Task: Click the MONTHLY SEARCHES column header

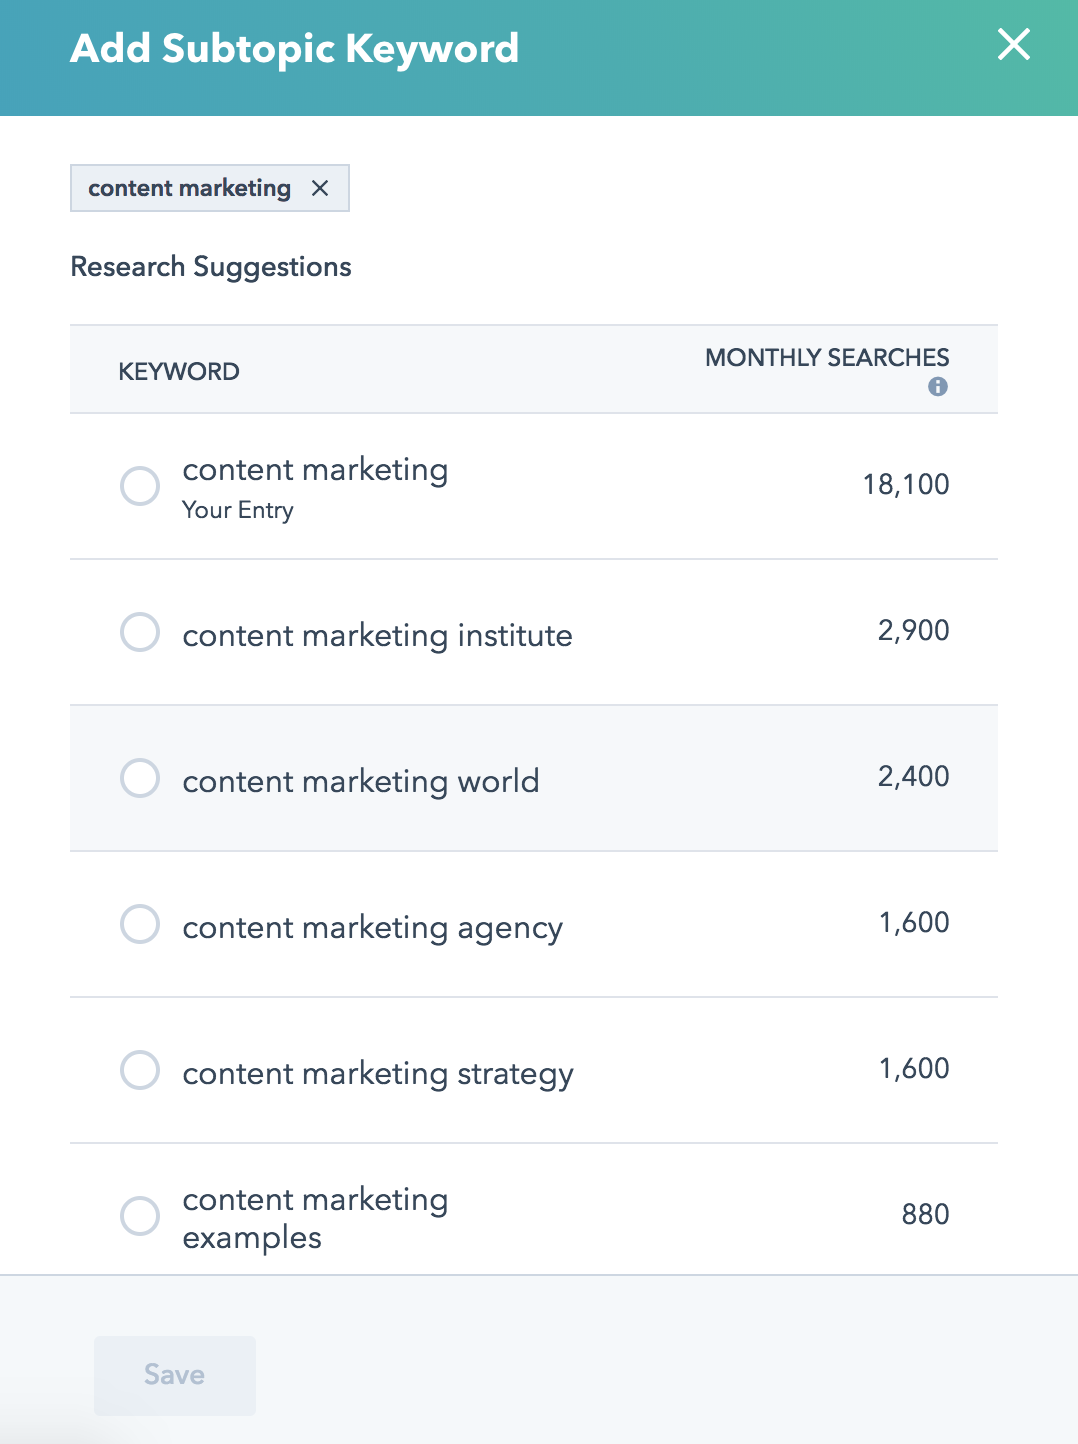Action: pyautogui.click(x=827, y=358)
